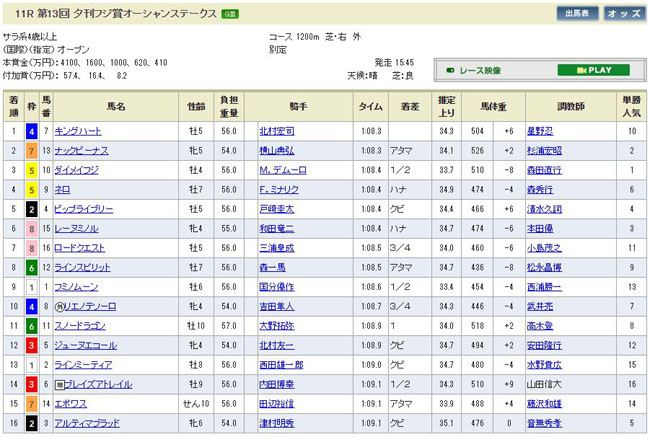Open trainer 藤沢和雄 link
Viewport: 650px width, 437px height.
pyautogui.click(x=546, y=403)
